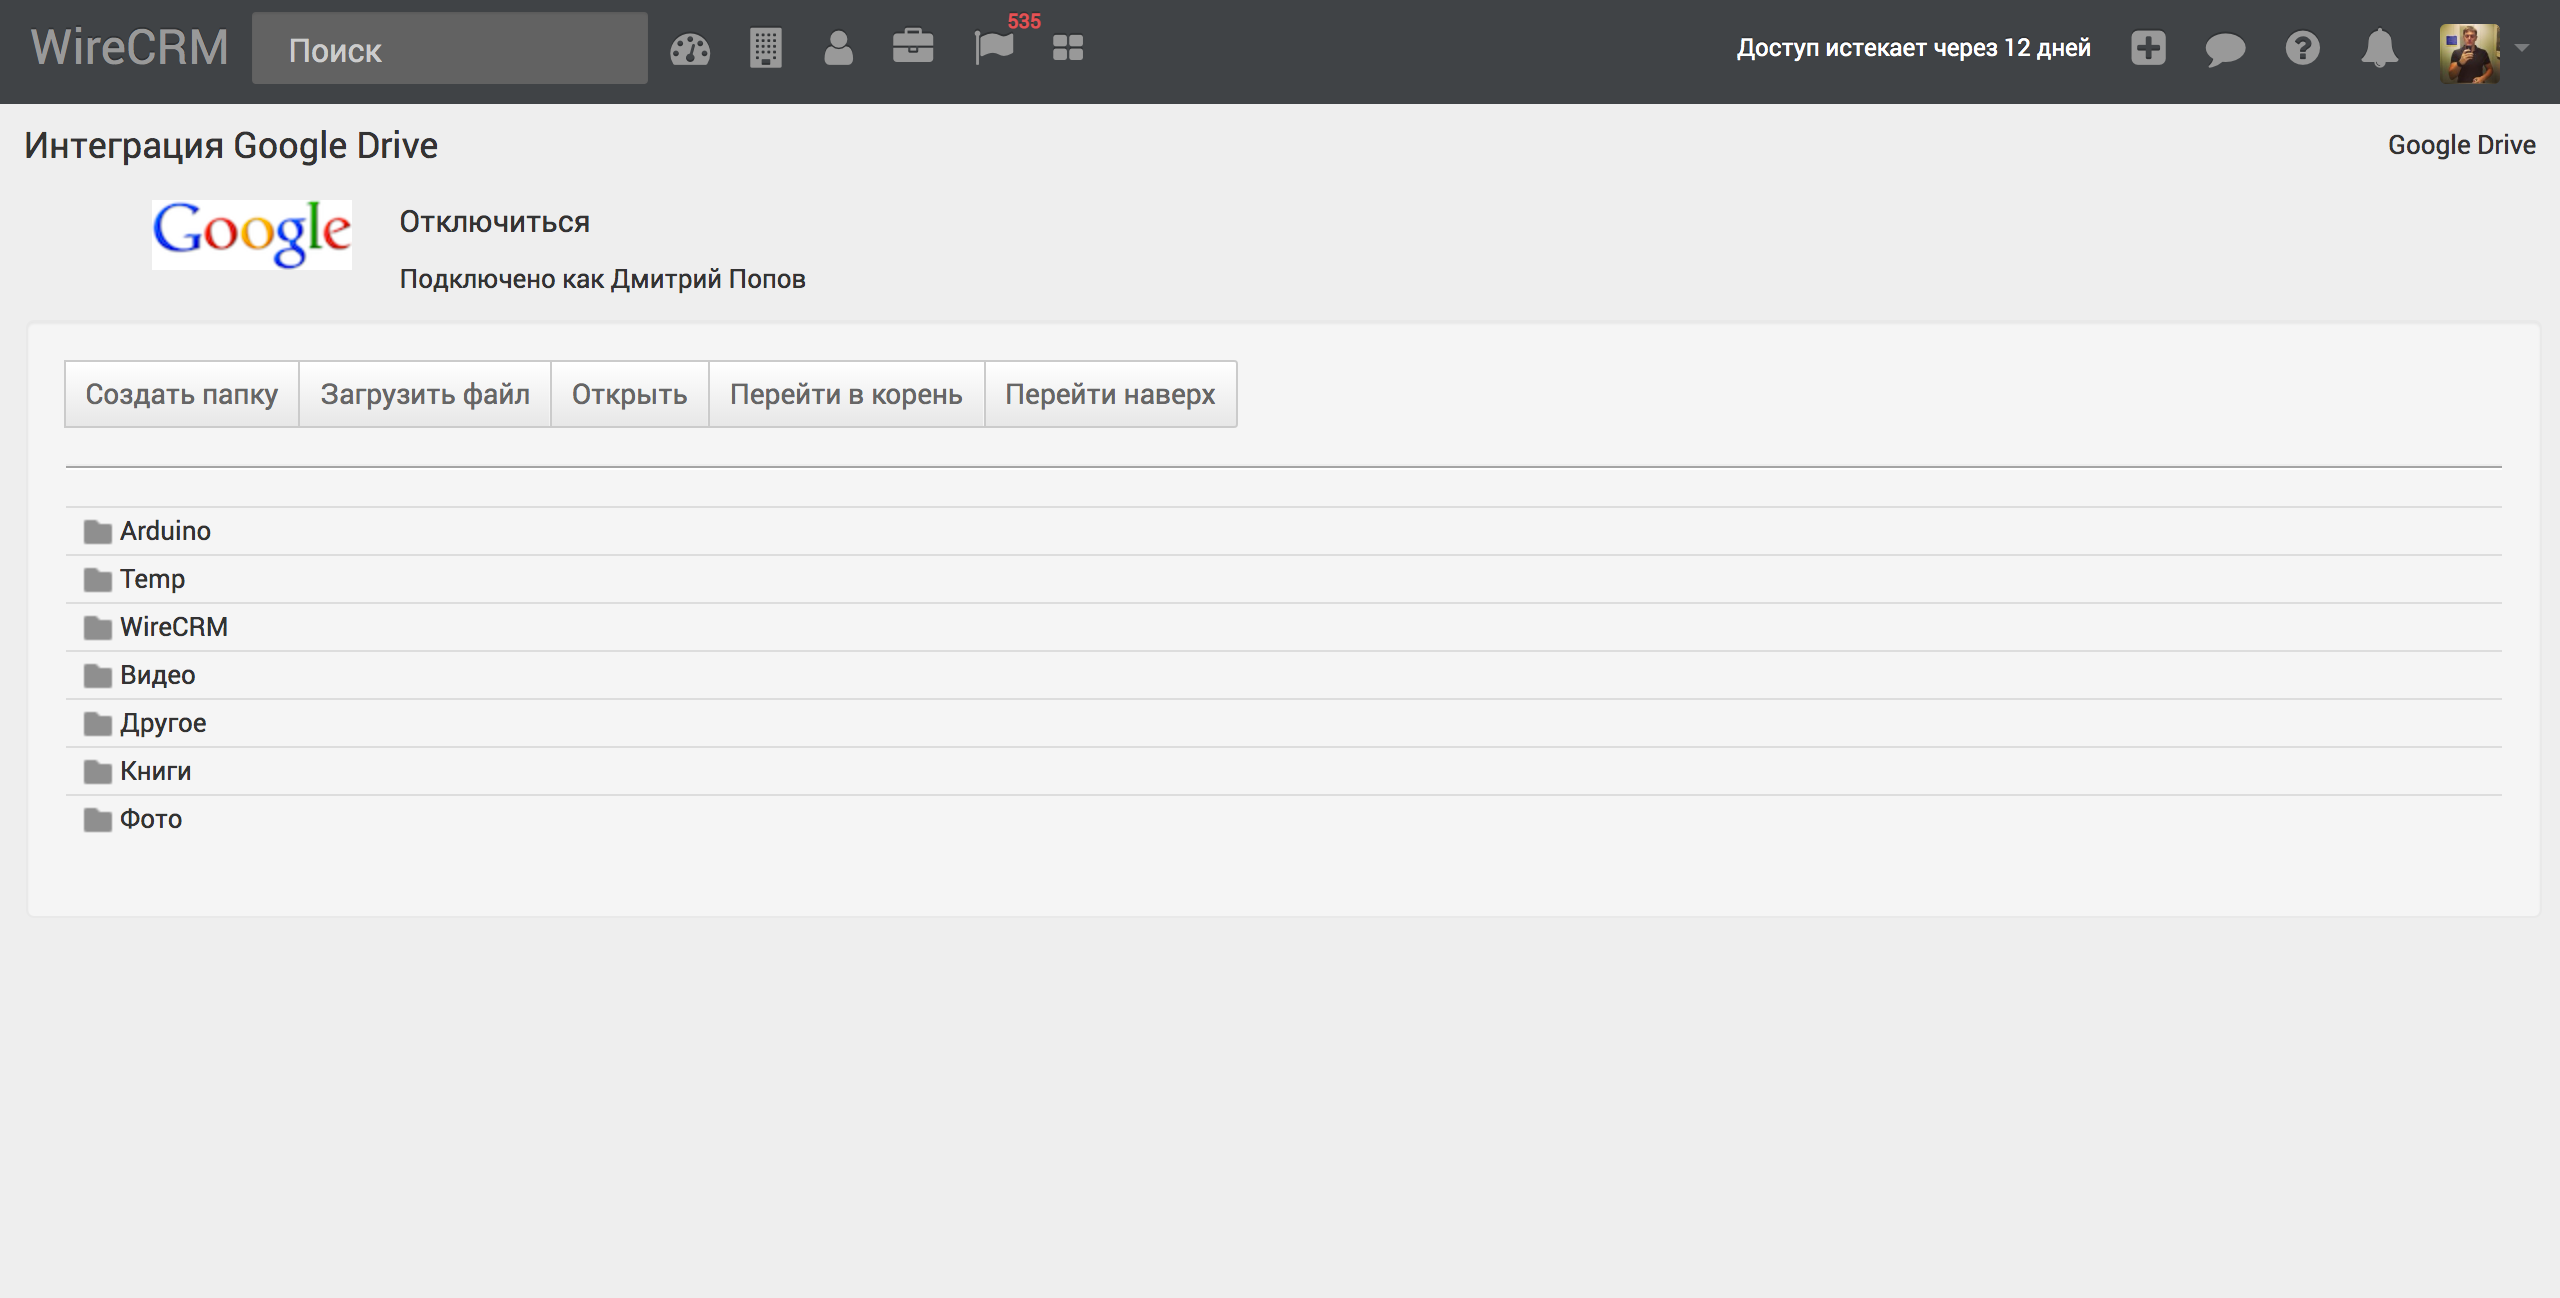
Task: Click the Отключиться link
Action: pyautogui.click(x=495, y=222)
